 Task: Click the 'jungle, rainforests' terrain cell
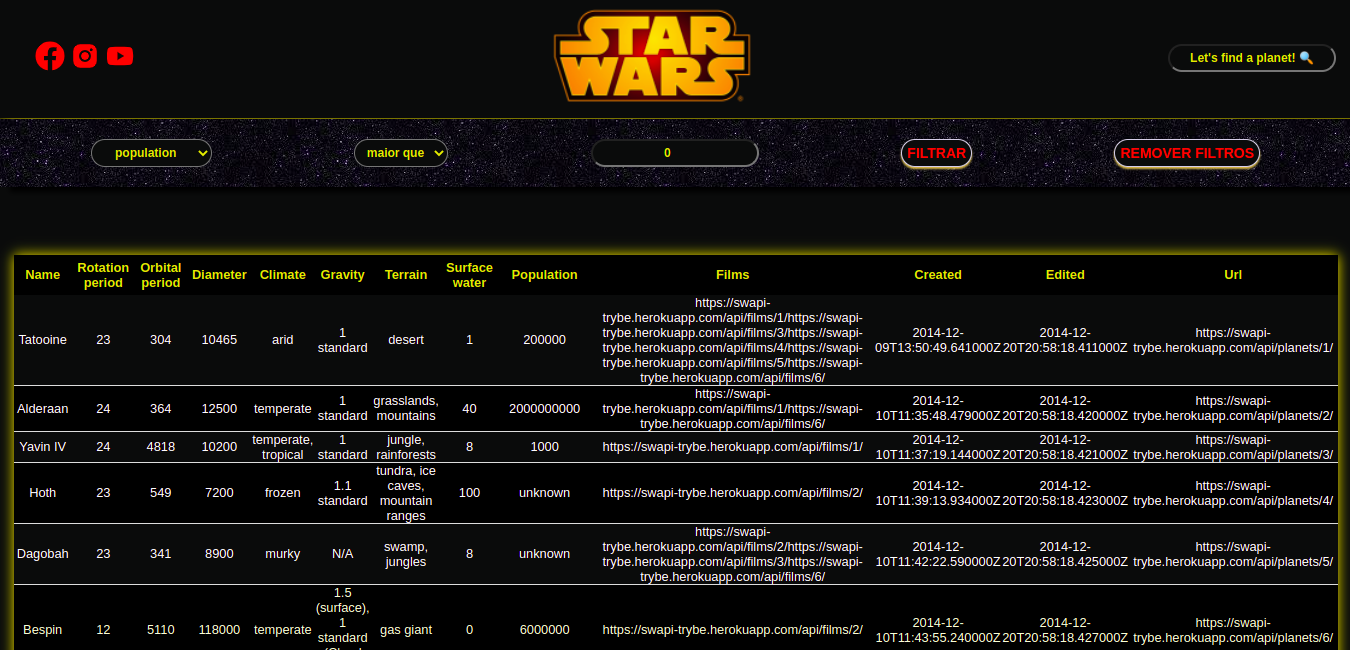(x=406, y=447)
